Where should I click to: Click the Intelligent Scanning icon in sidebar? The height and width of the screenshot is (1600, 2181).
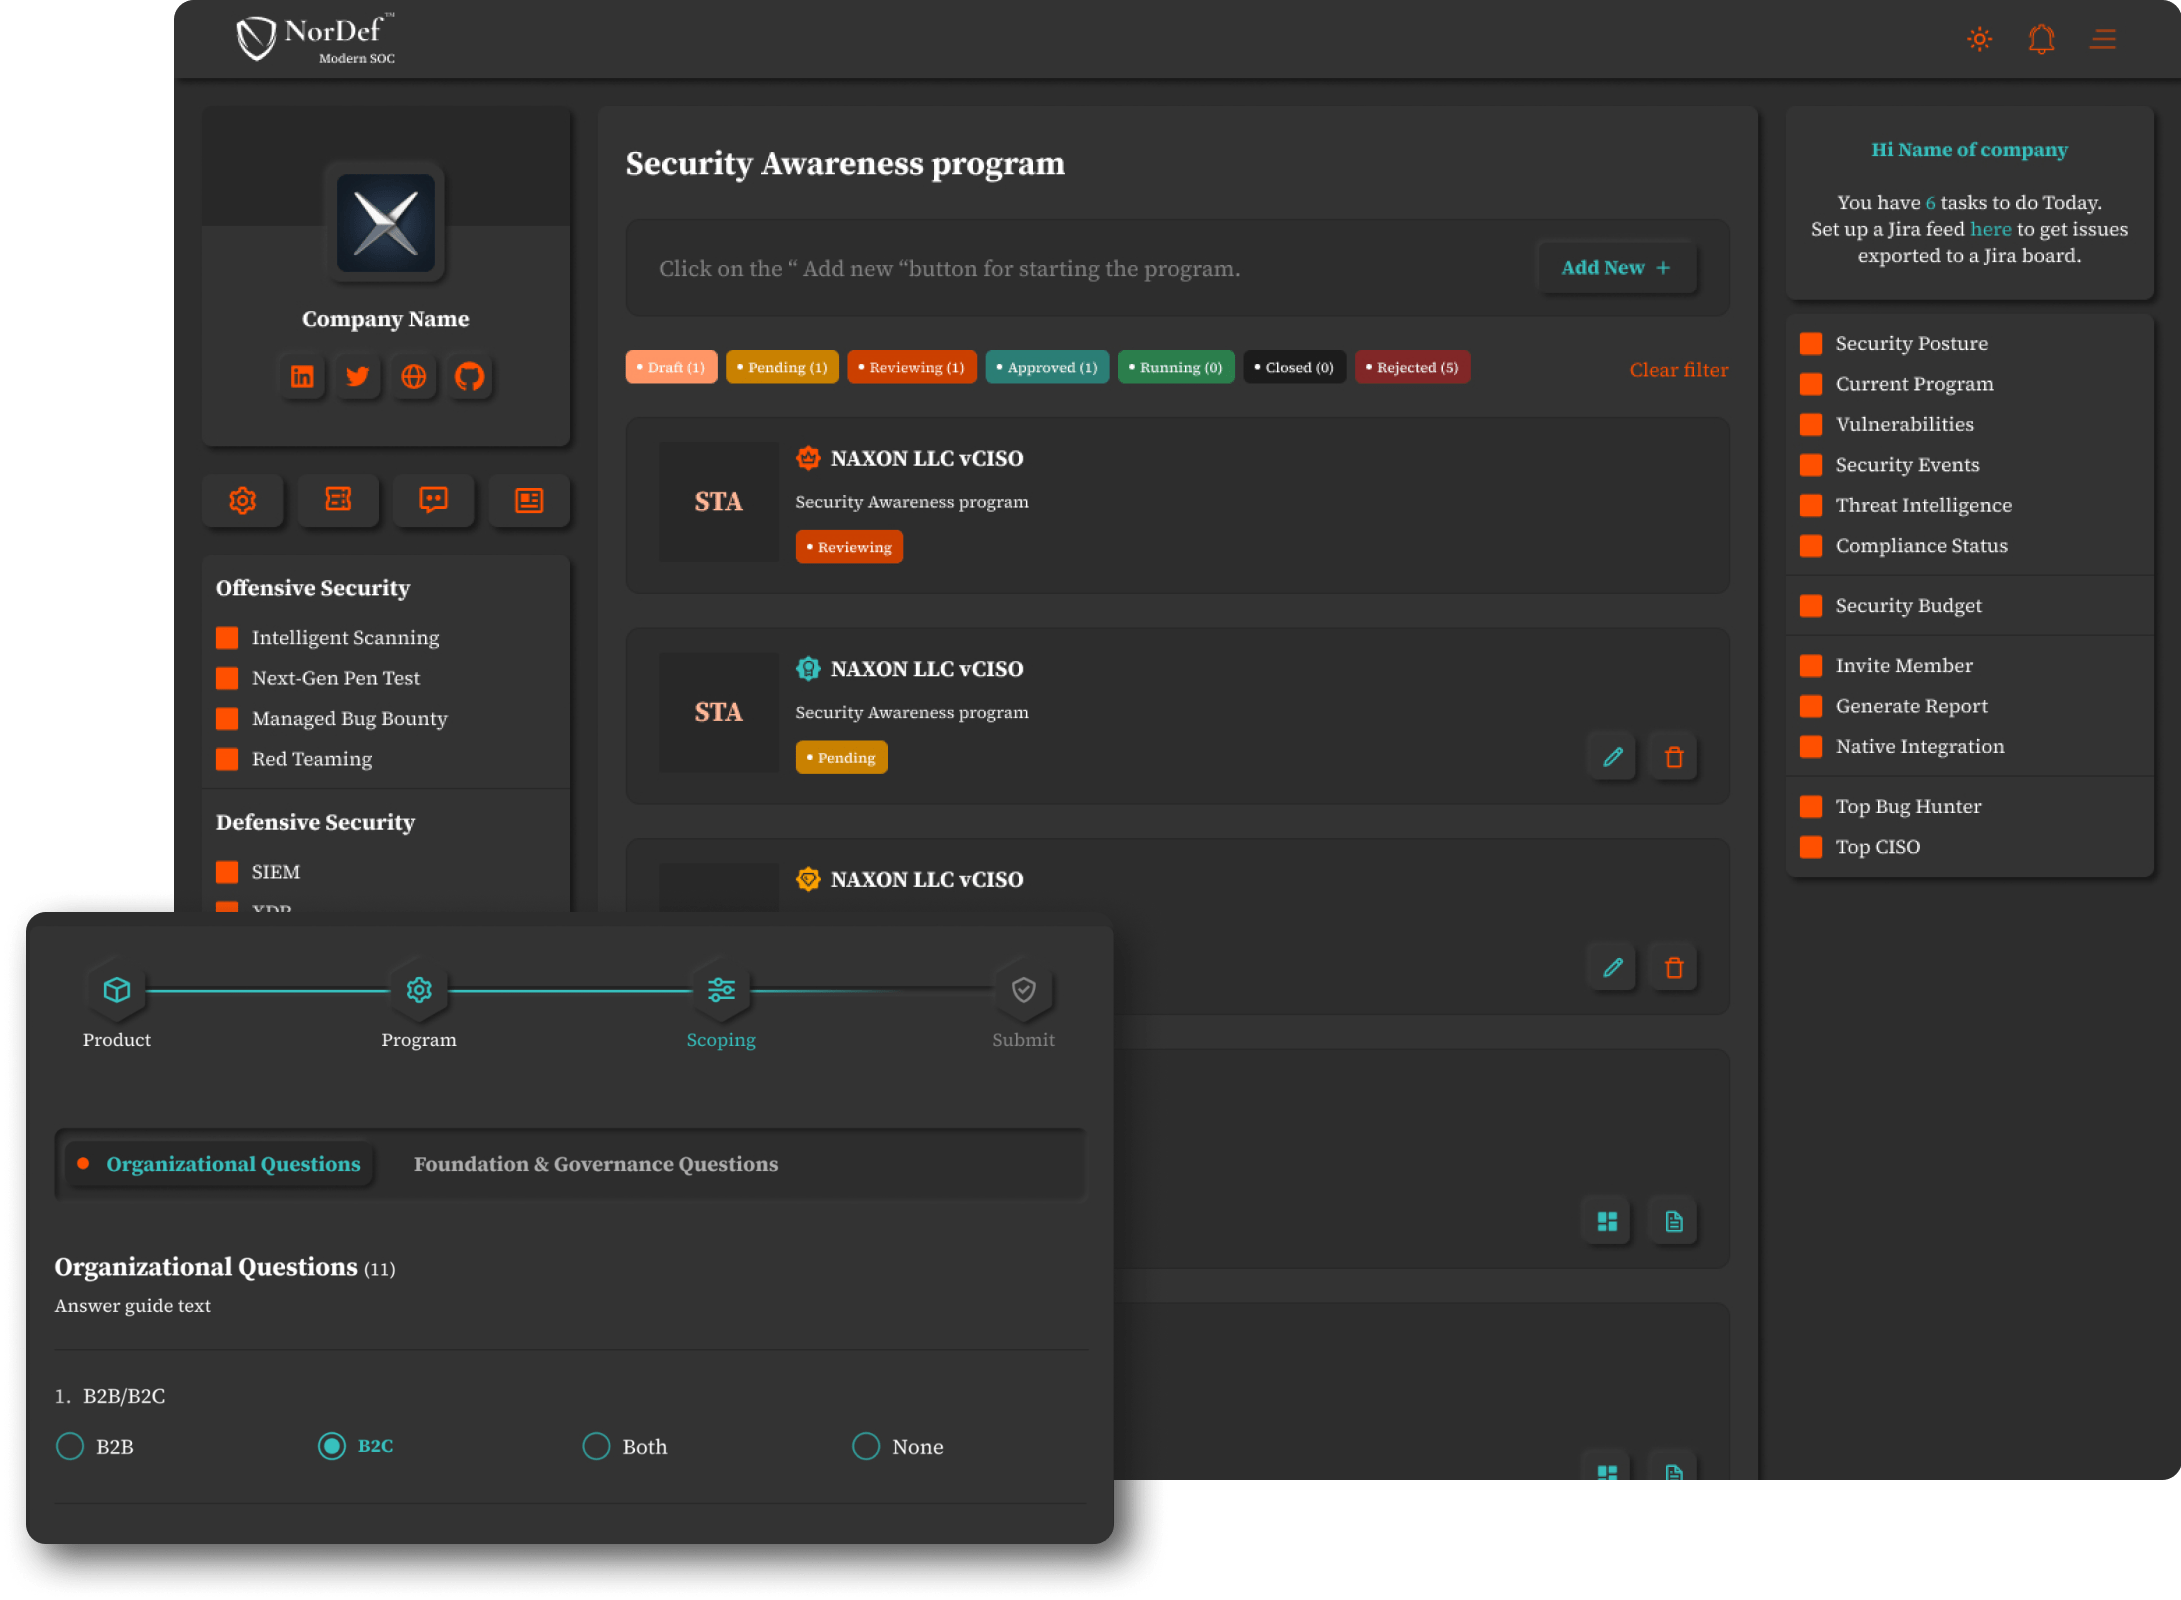click(x=227, y=637)
